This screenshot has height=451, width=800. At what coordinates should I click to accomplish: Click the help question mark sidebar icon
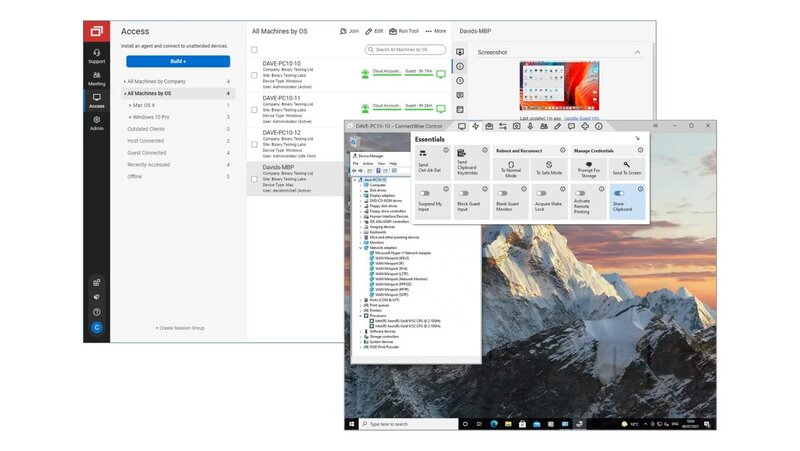click(96, 312)
